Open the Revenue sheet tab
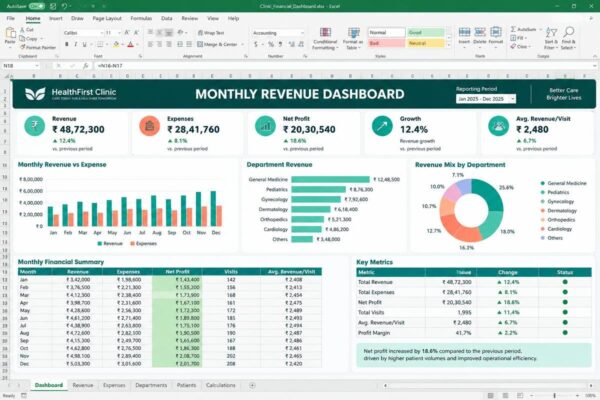The height and width of the screenshot is (400, 600). (83, 385)
